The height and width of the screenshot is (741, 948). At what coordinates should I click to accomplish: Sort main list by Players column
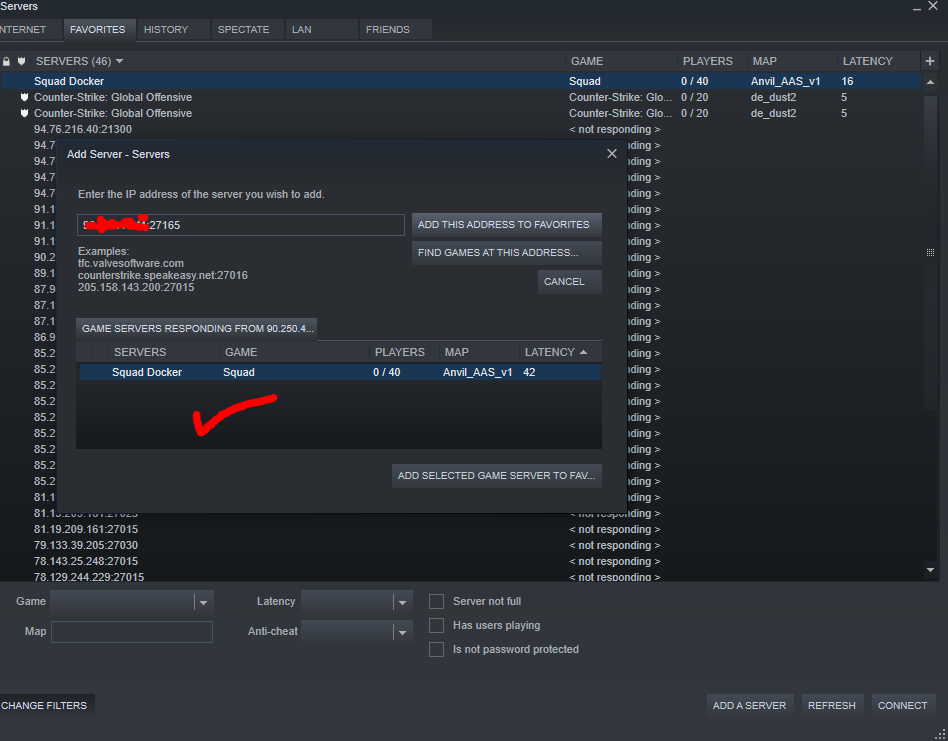713,61
